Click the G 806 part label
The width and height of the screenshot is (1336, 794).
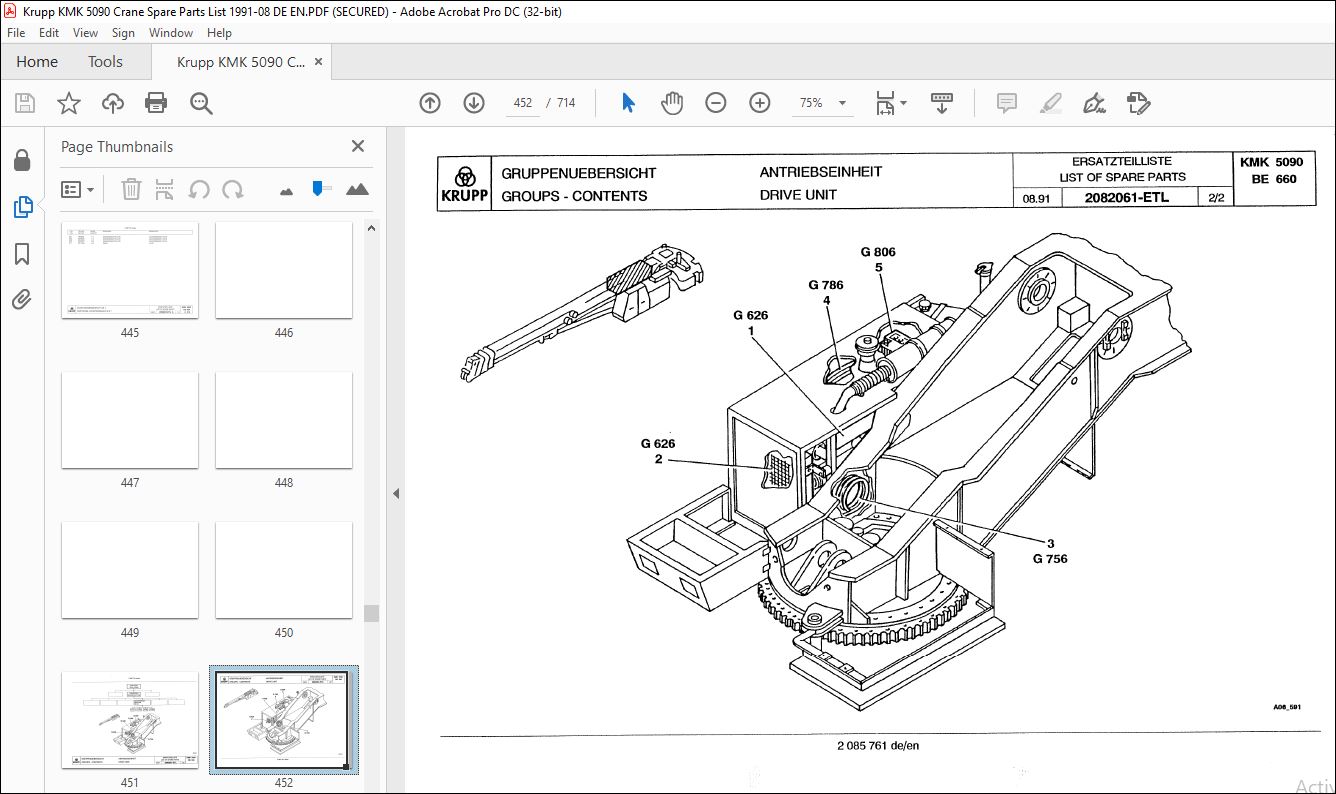(878, 252)
